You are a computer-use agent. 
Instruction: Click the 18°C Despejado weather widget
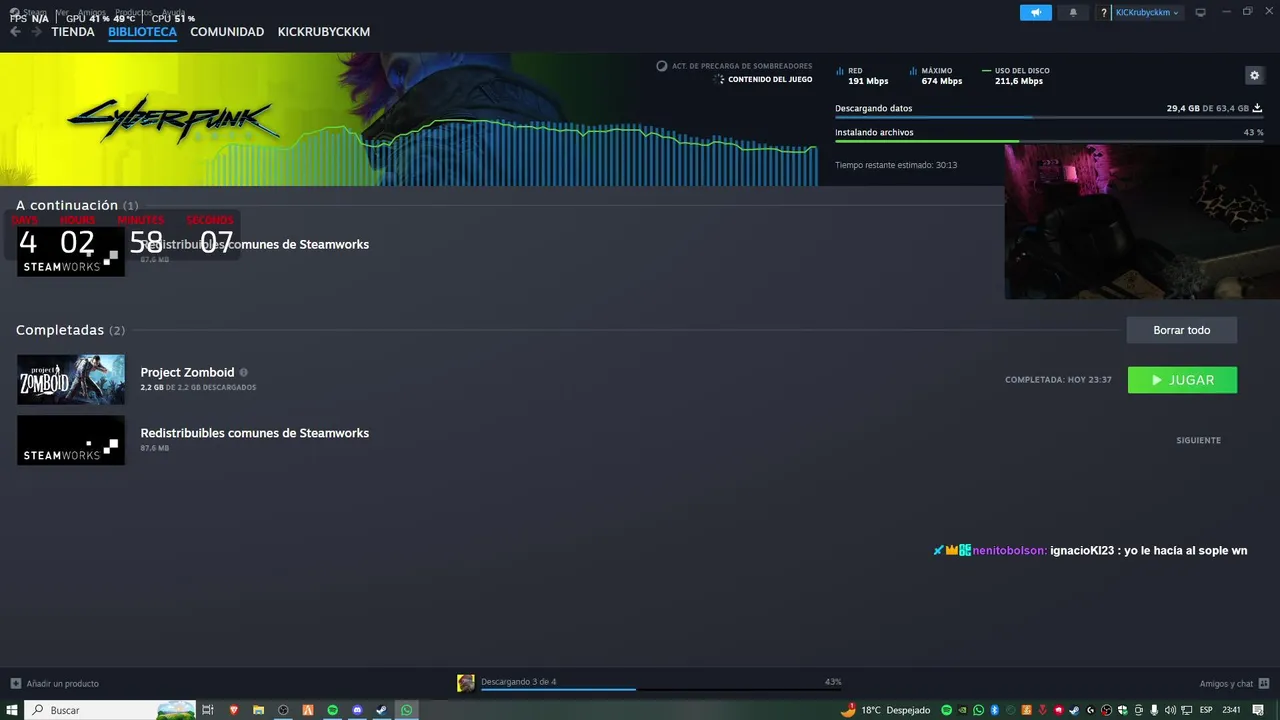(x=886, y=710)
